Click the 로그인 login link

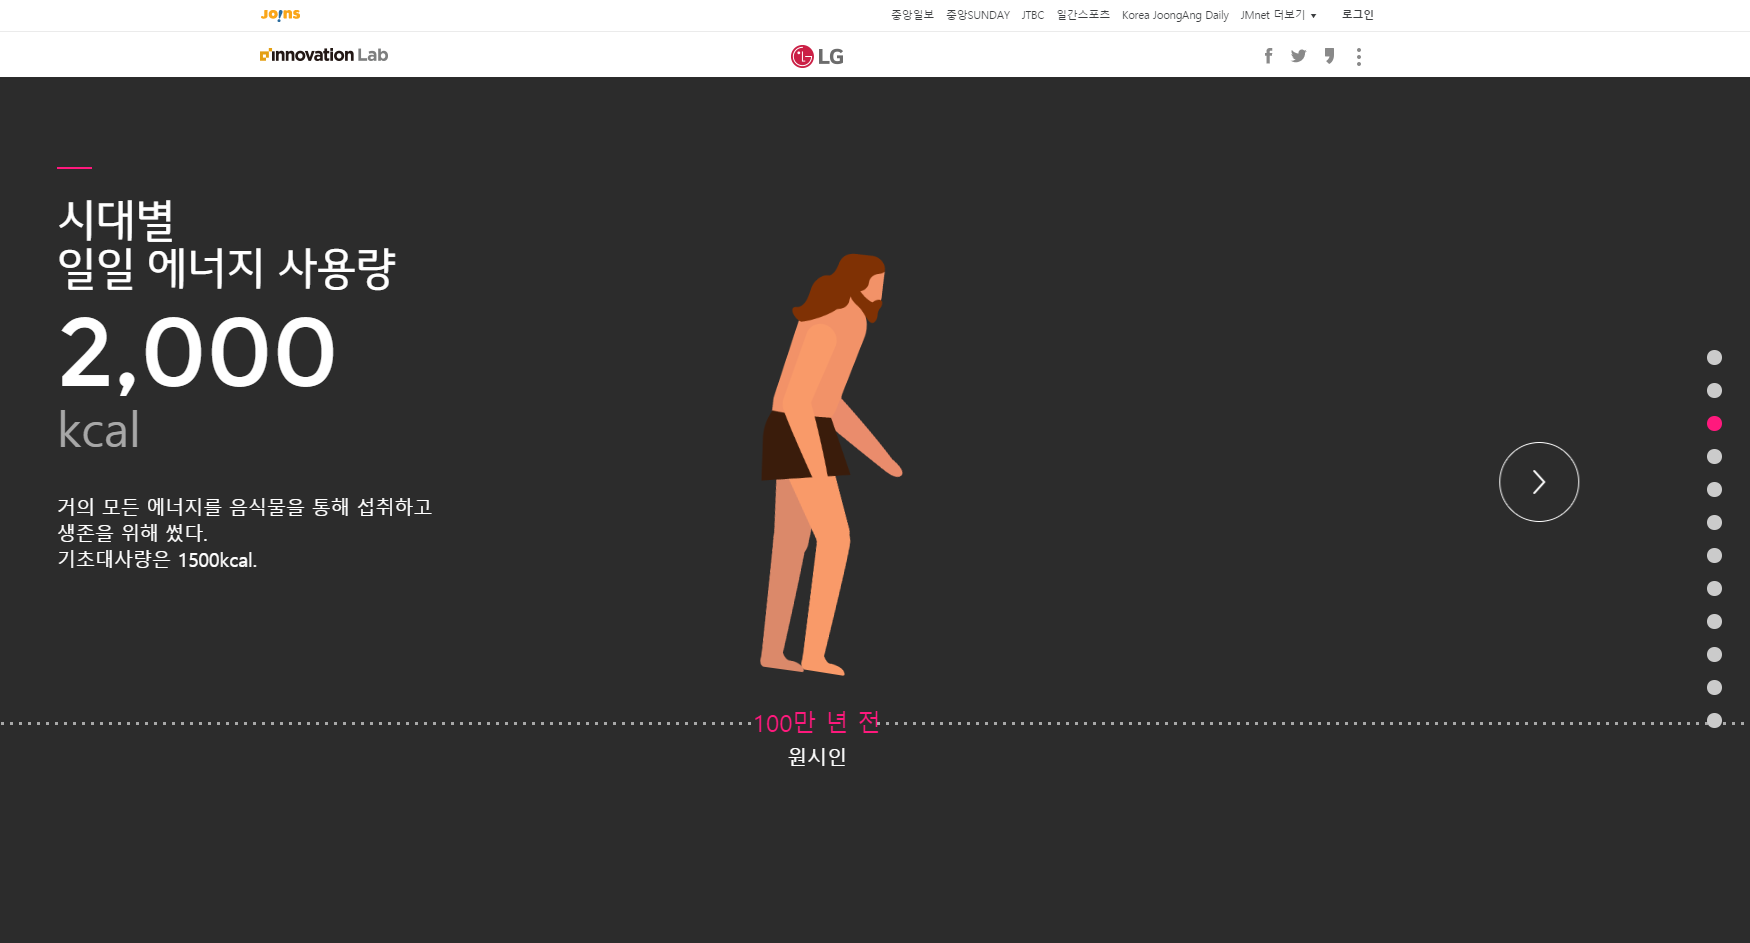point(1357,15)
